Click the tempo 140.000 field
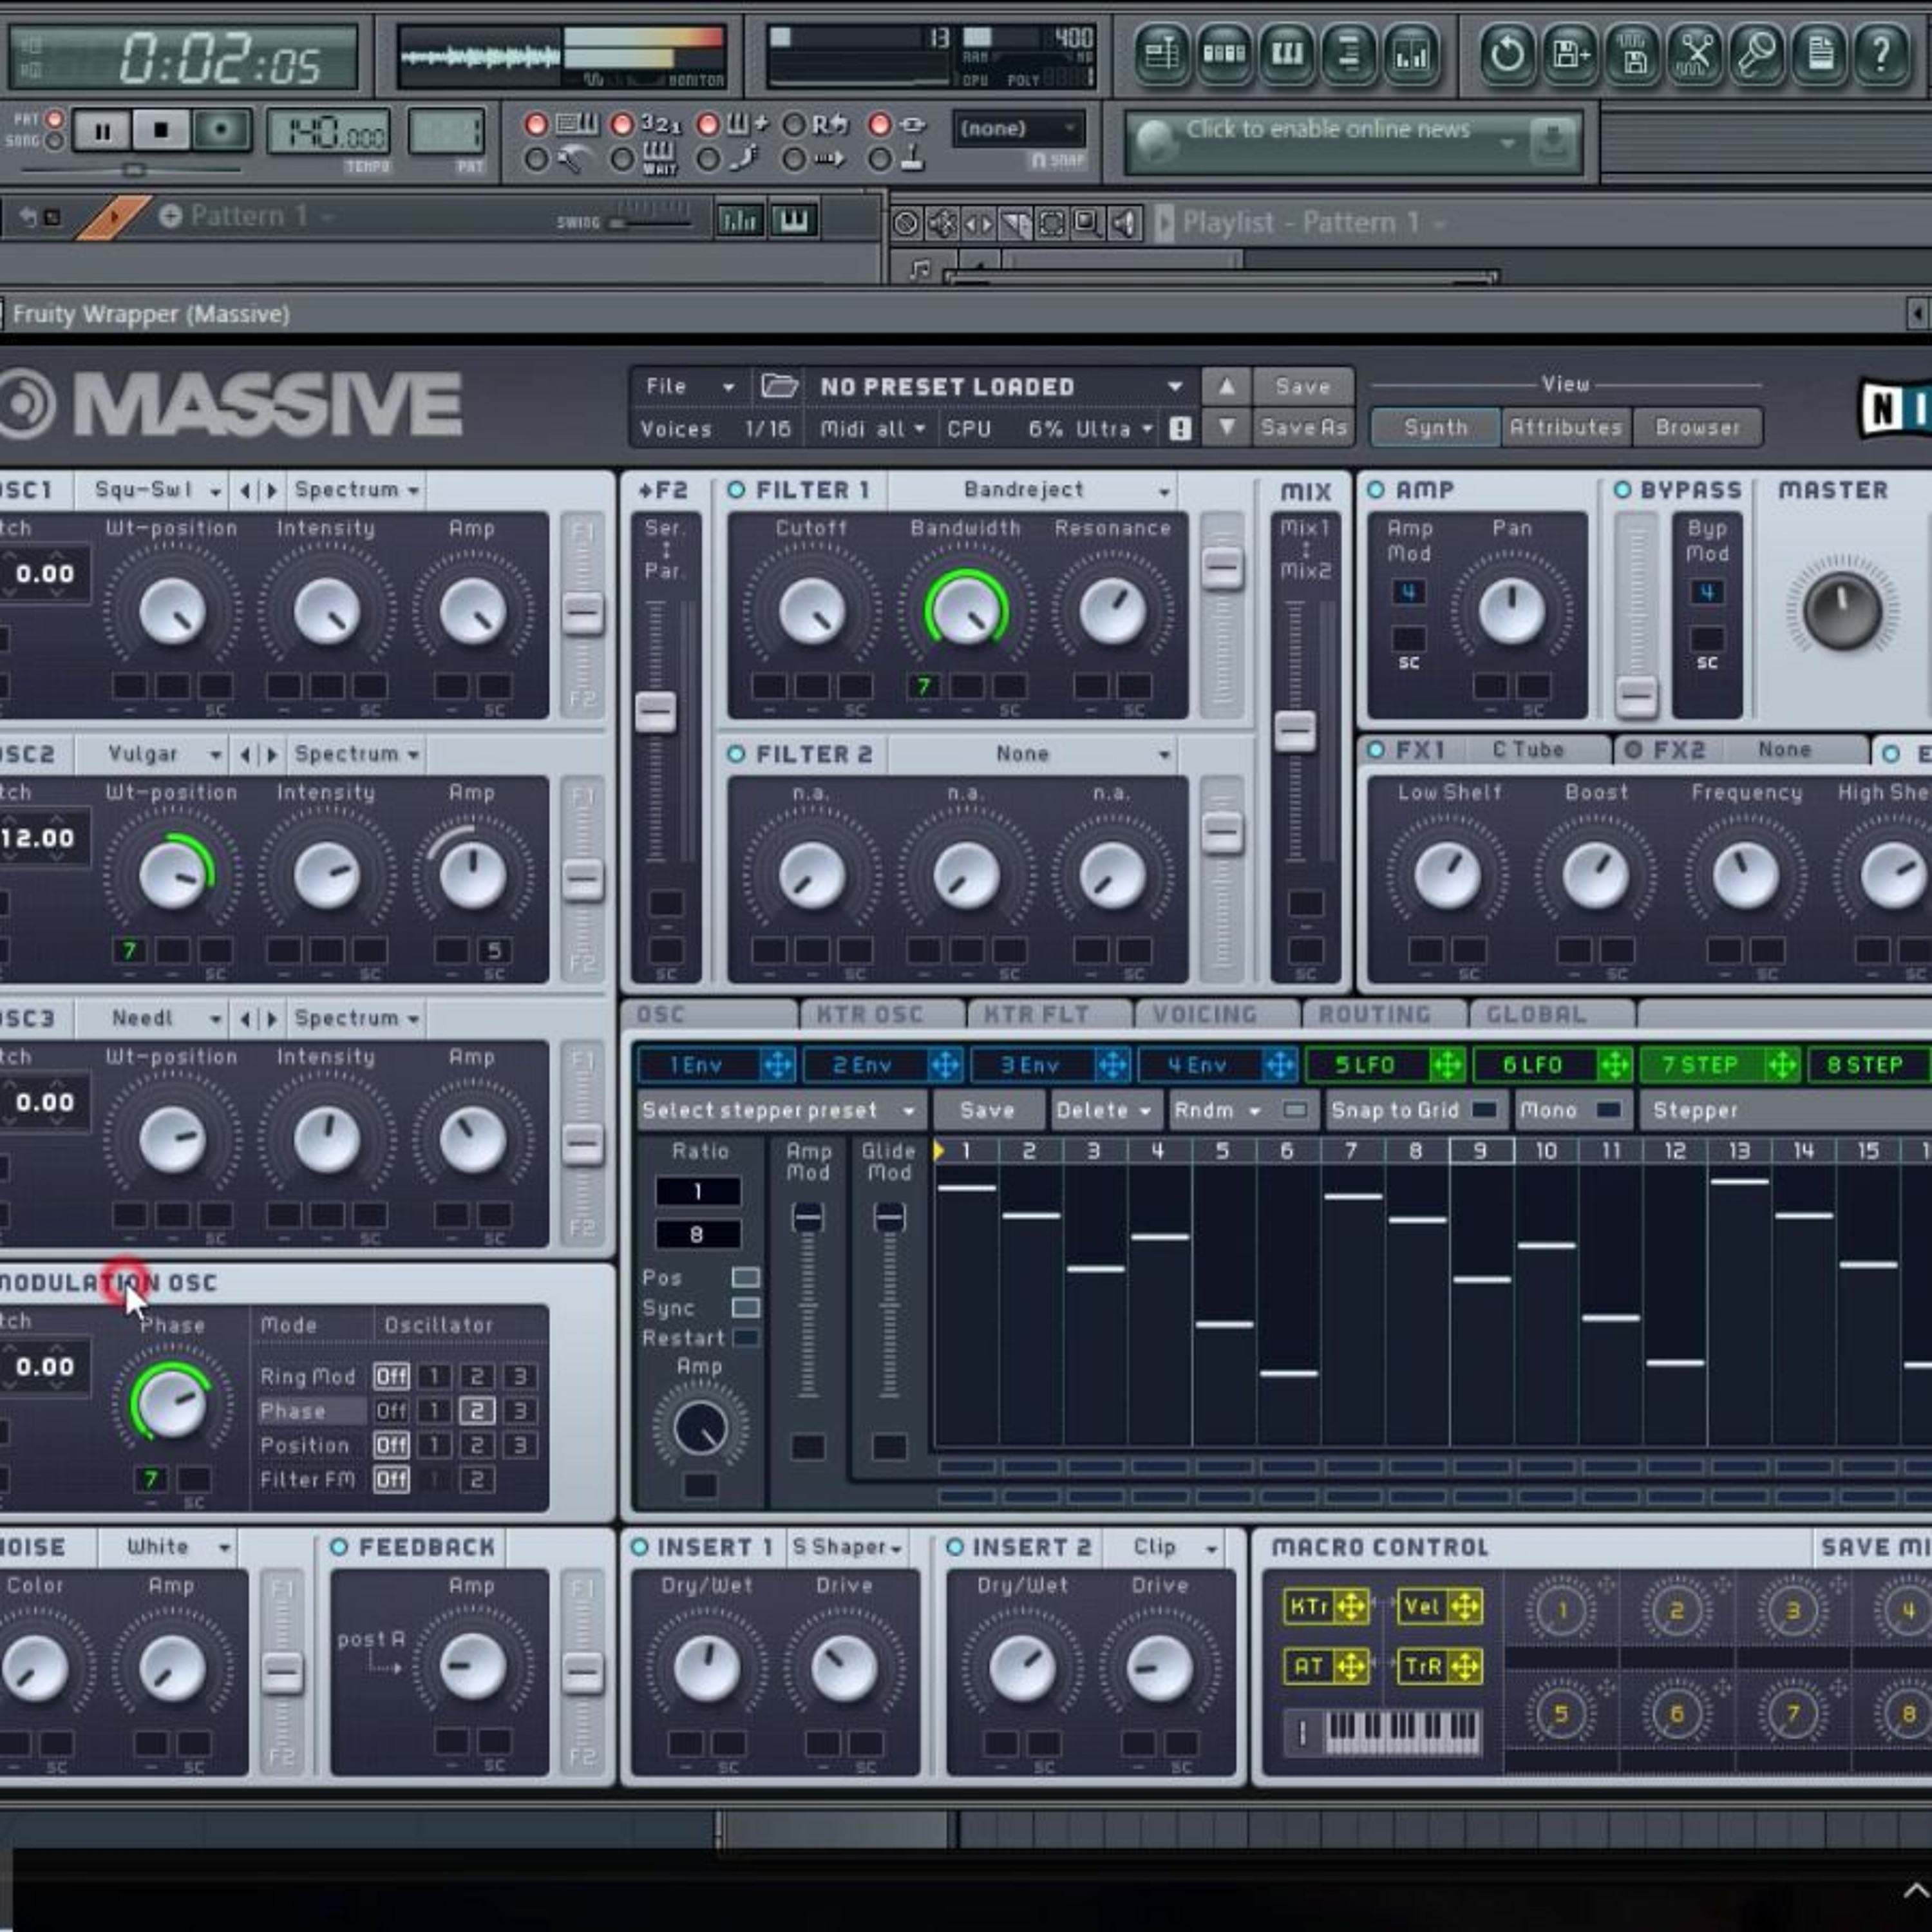This screenshot has height=1932, width=1932. tap(328, 131)
